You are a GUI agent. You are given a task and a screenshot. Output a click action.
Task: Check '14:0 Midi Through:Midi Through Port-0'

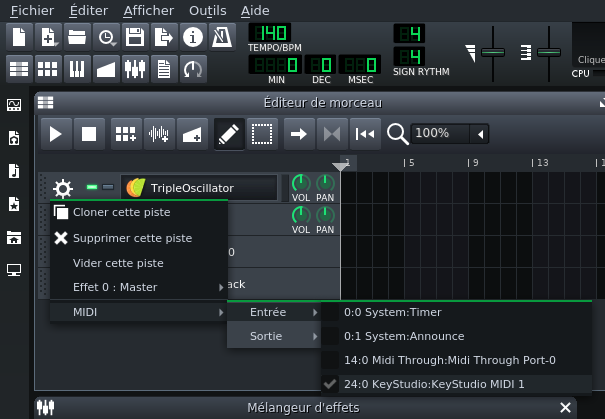pyautogui.click(x=456, y=360)
